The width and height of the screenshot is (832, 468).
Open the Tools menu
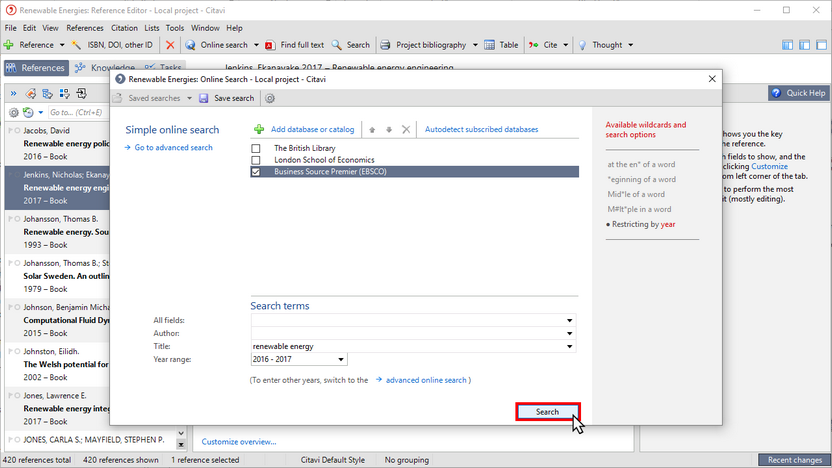(175, 28)
